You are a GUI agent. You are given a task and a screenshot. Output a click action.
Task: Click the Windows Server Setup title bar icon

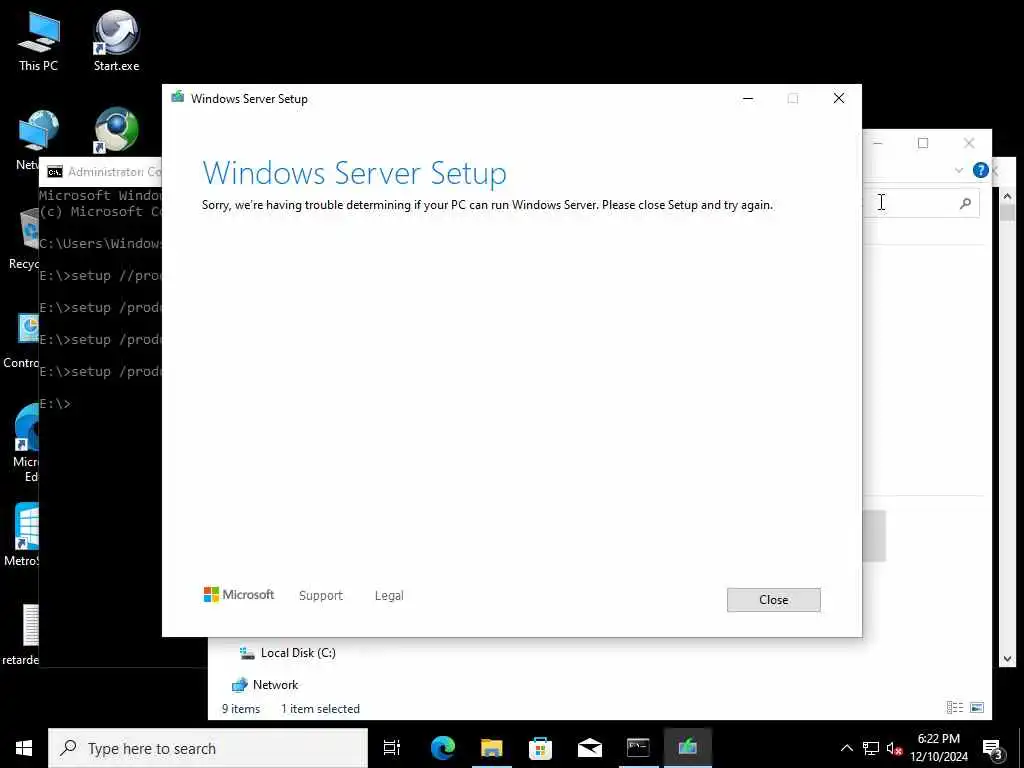click(178, 98)
